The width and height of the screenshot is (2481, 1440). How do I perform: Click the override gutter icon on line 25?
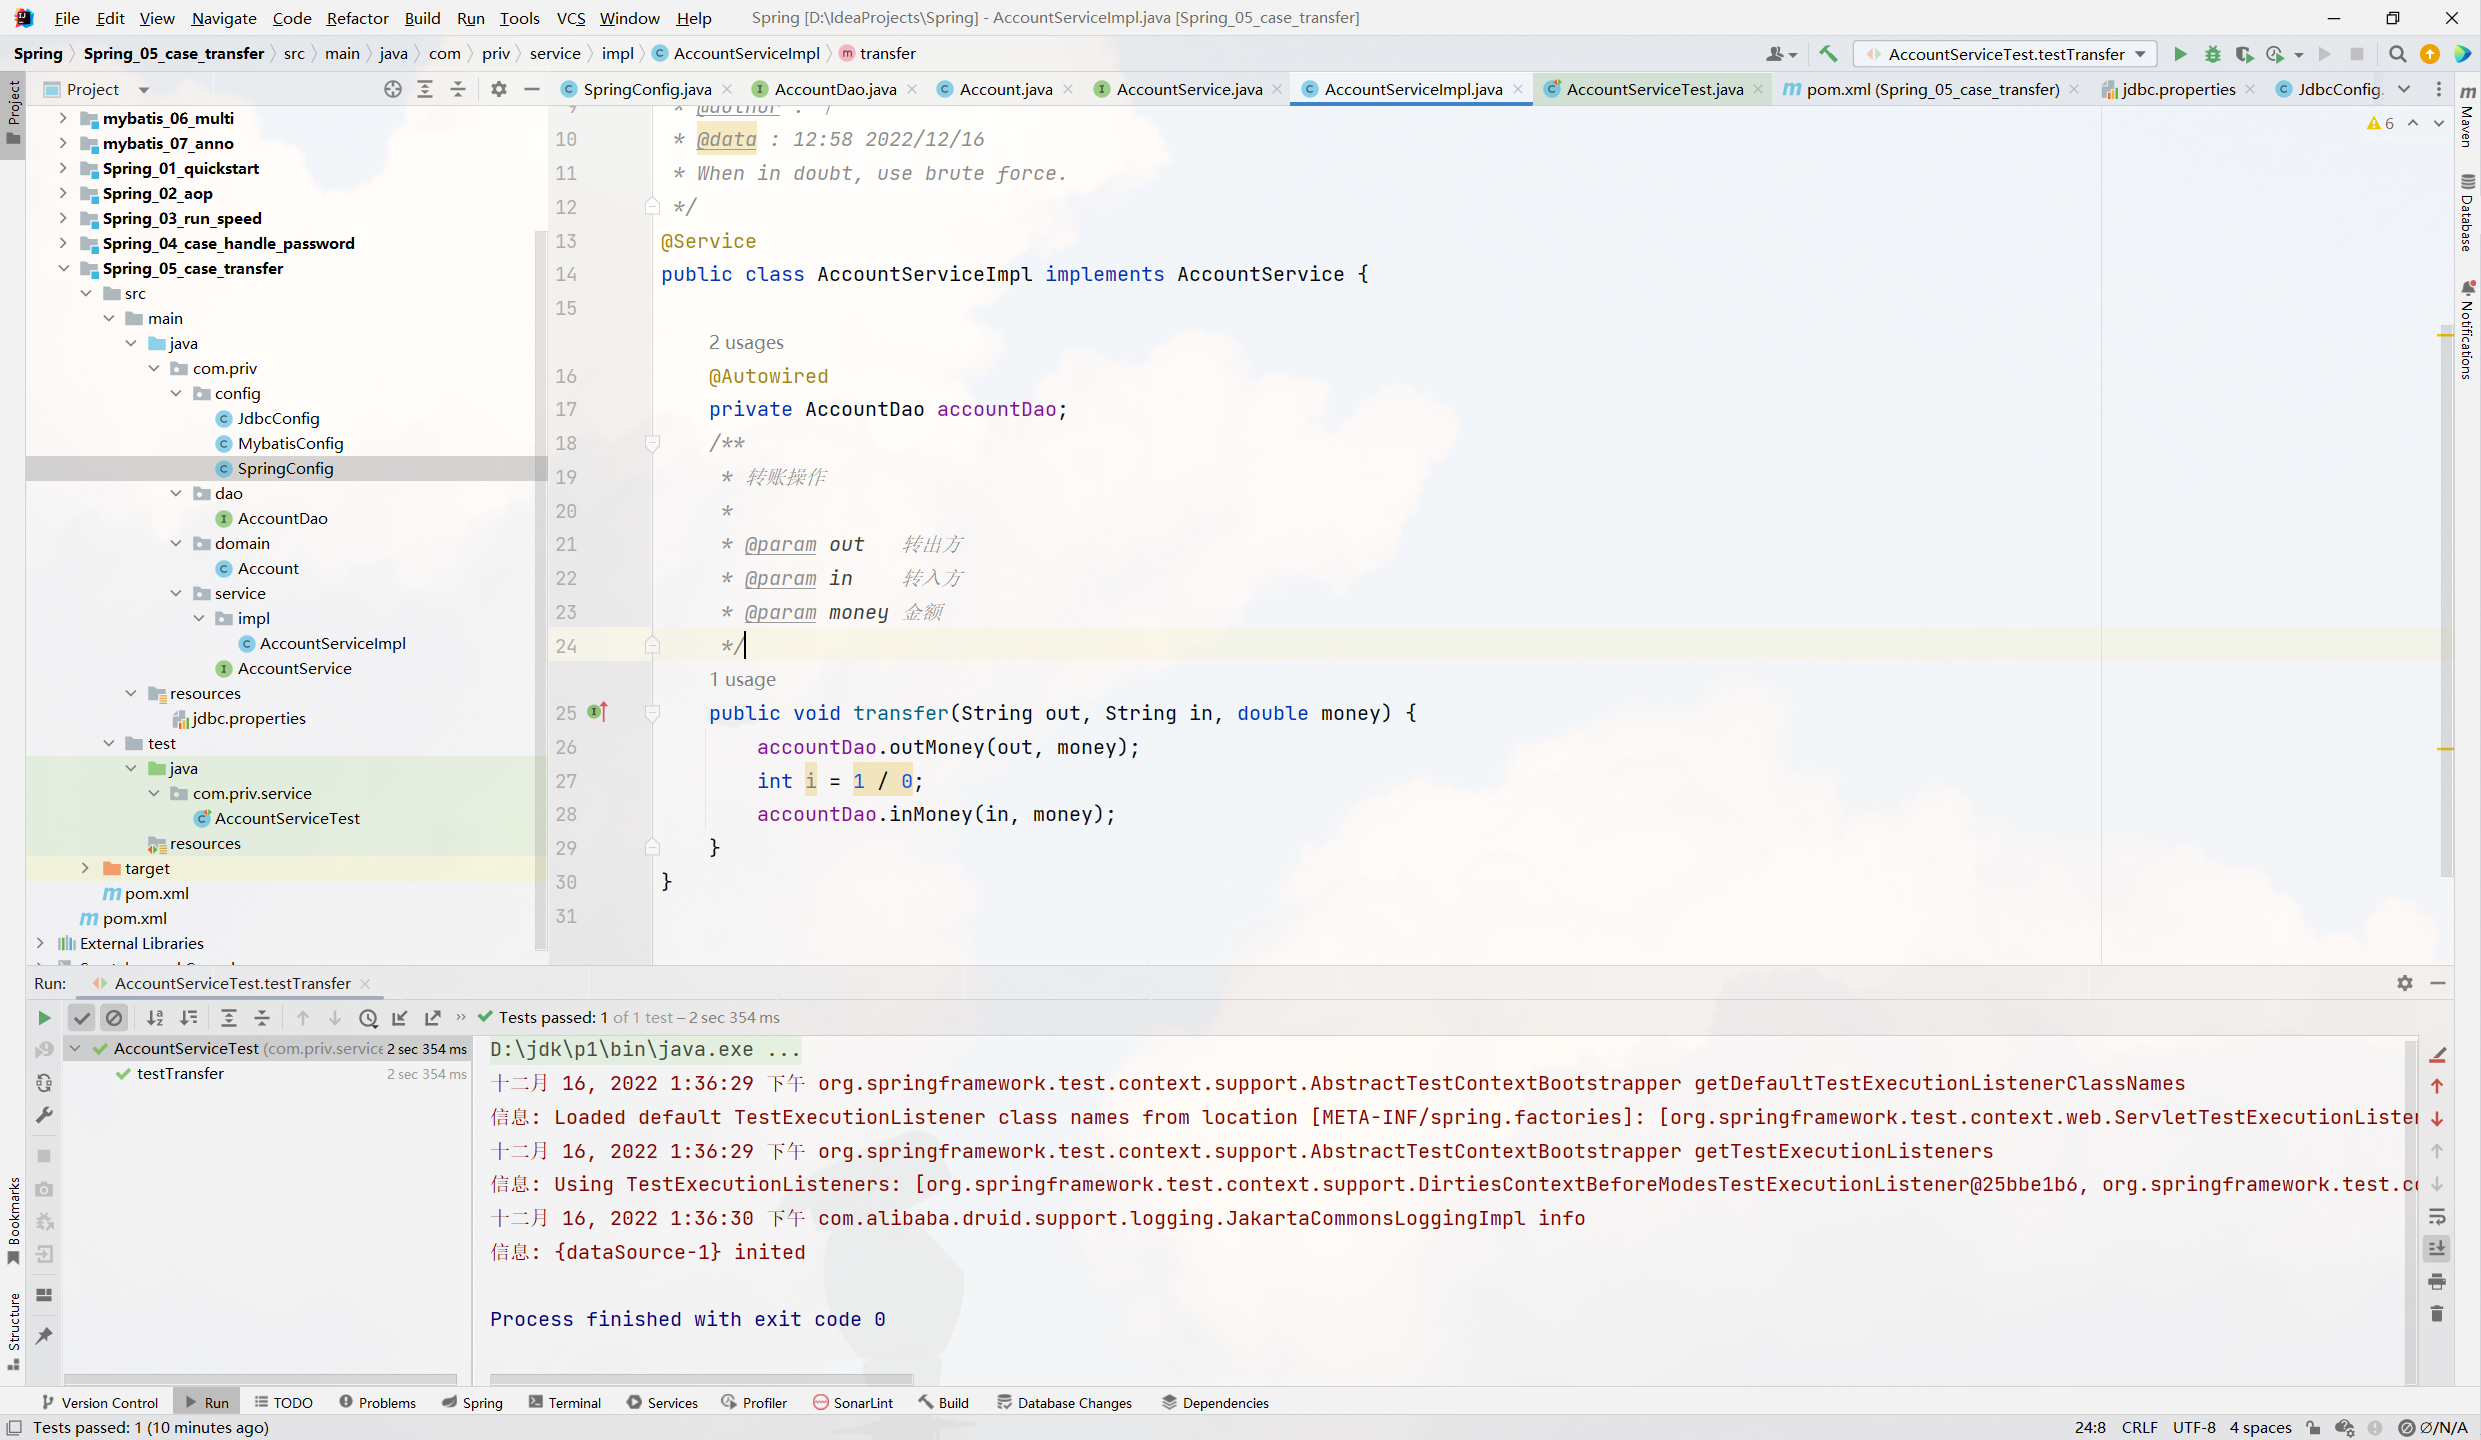pyautogui.click(x=597, y=712)
